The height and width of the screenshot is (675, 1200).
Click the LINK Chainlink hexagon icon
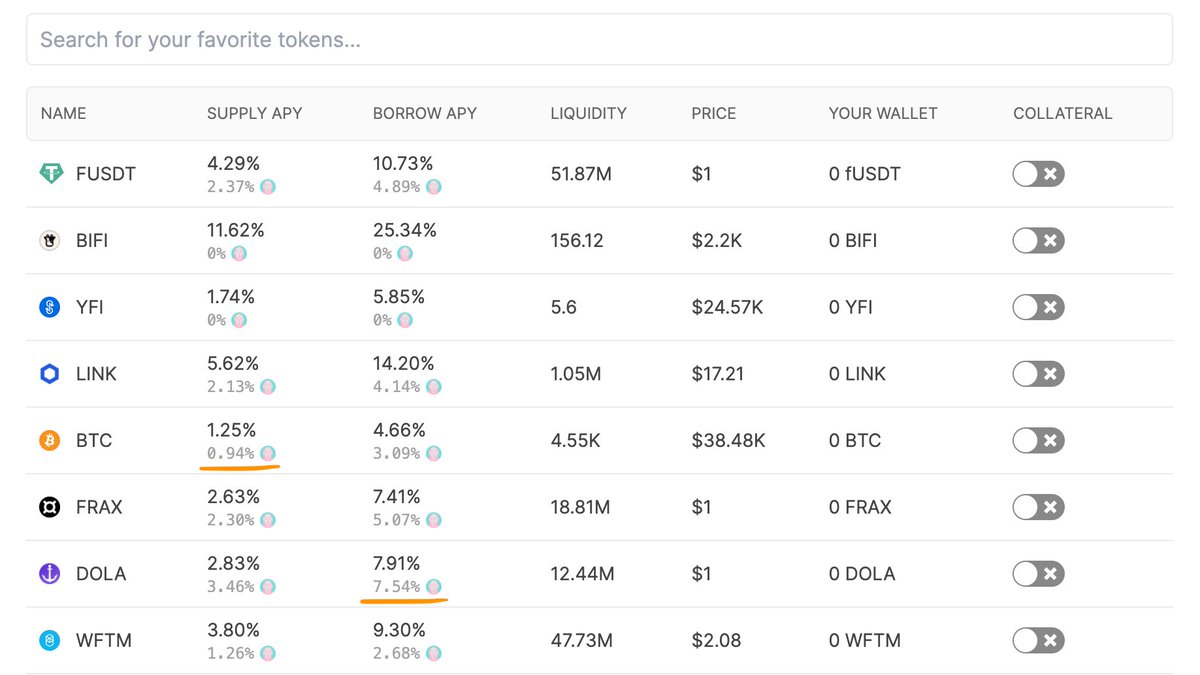[50, 374]
